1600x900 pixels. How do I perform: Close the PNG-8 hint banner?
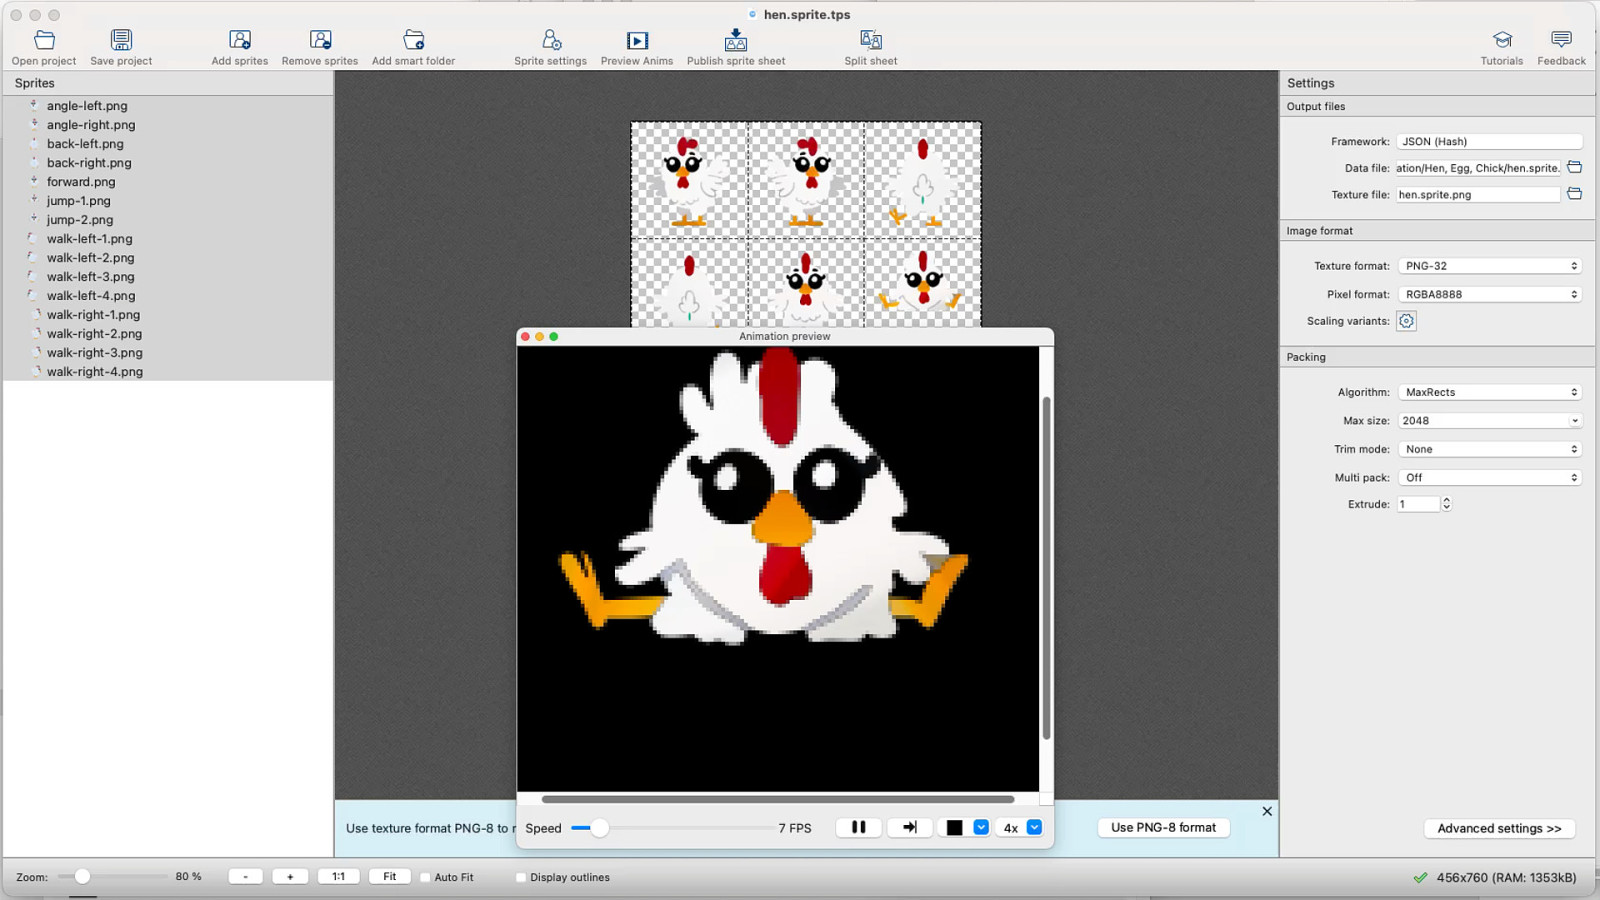[1267, 811]
